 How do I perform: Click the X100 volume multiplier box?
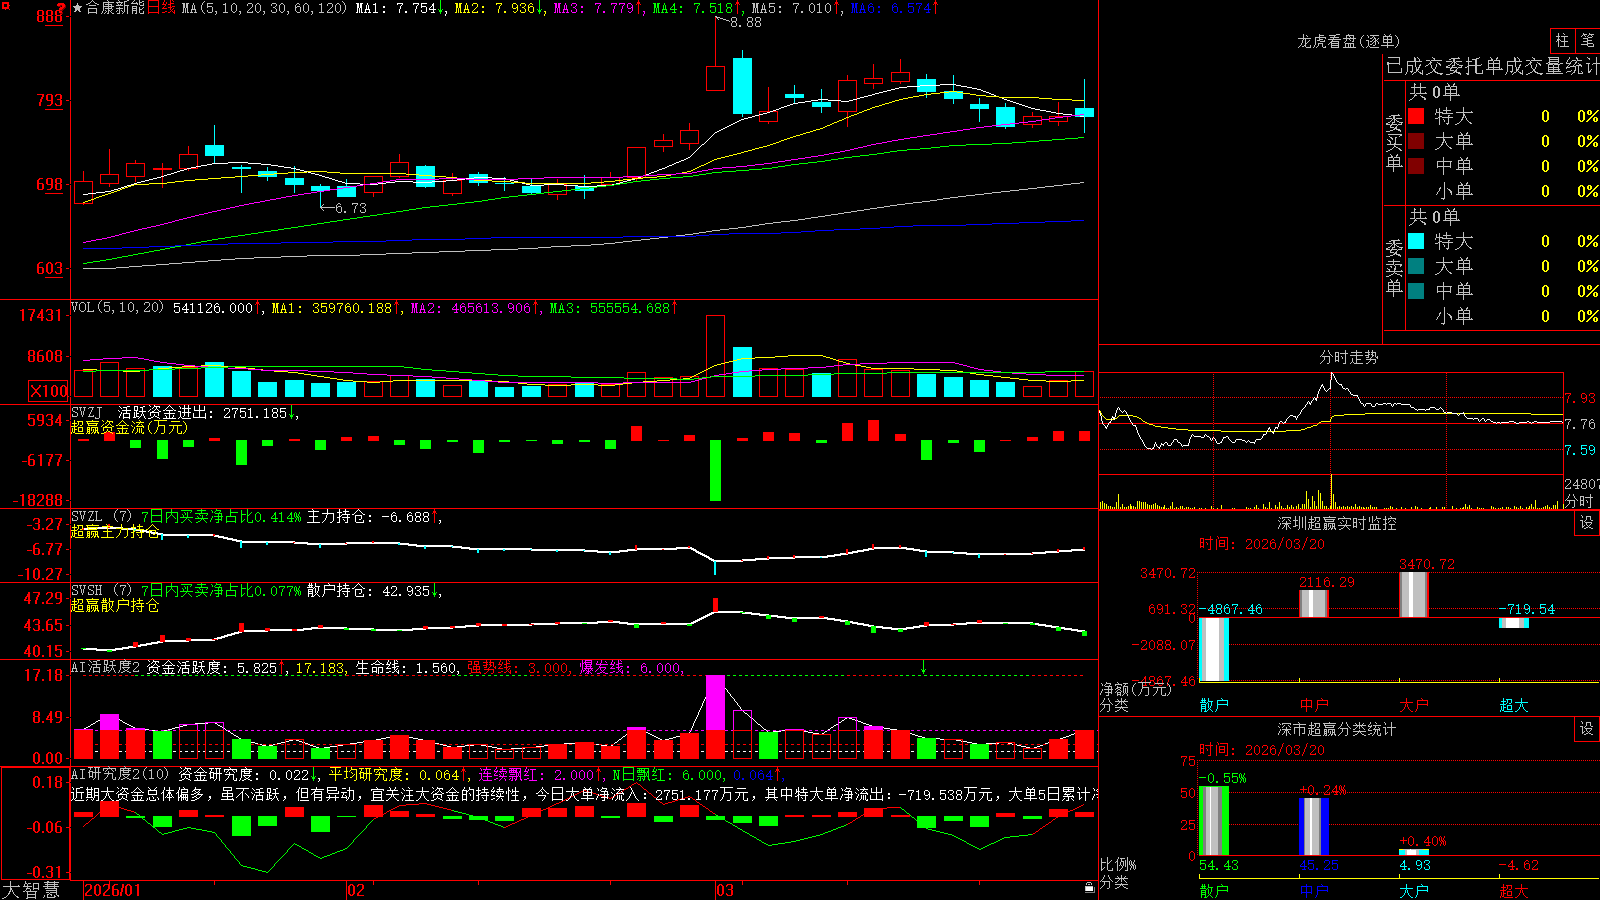coord(48,391)
